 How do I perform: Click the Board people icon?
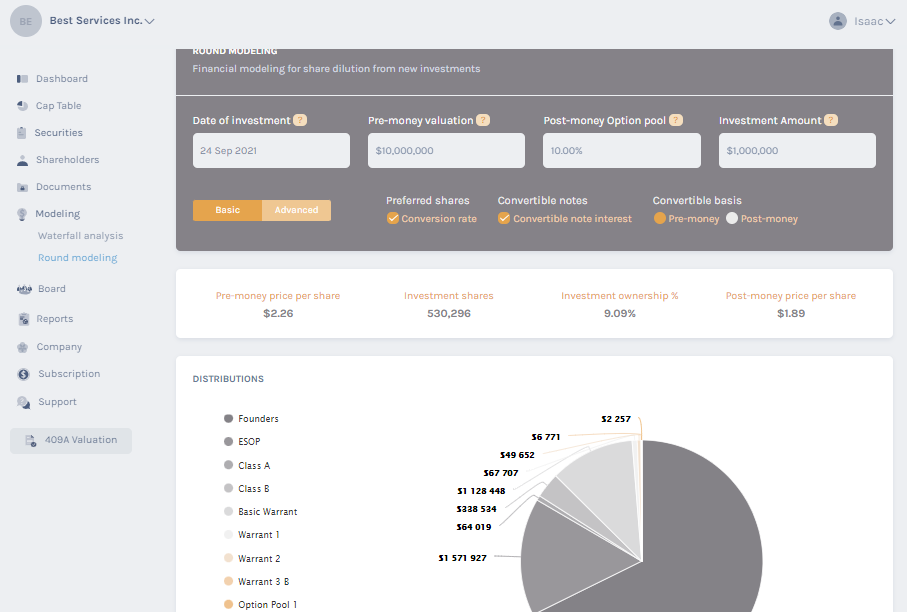(24, 289)
